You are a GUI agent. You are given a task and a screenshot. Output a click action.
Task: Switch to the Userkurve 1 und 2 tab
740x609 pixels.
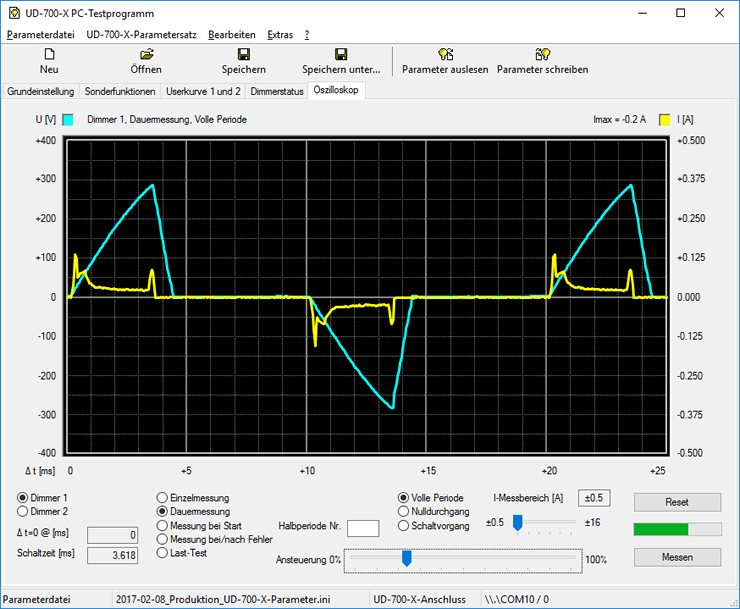click(x=203, y=91)
